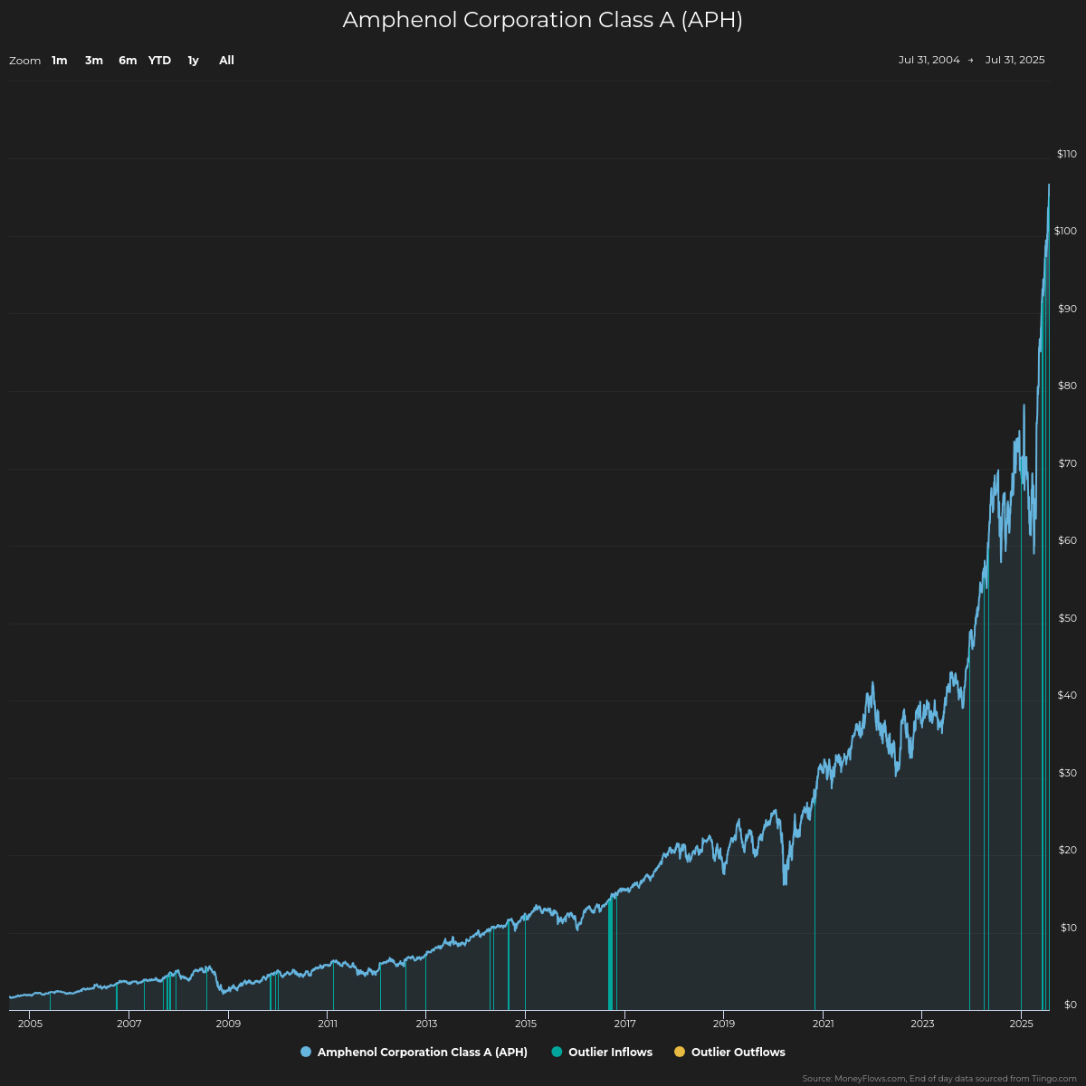Click the $110 y-axis label
Image resolution: width=1086 pixels, height=1086 pixels.
(1067, 154)
